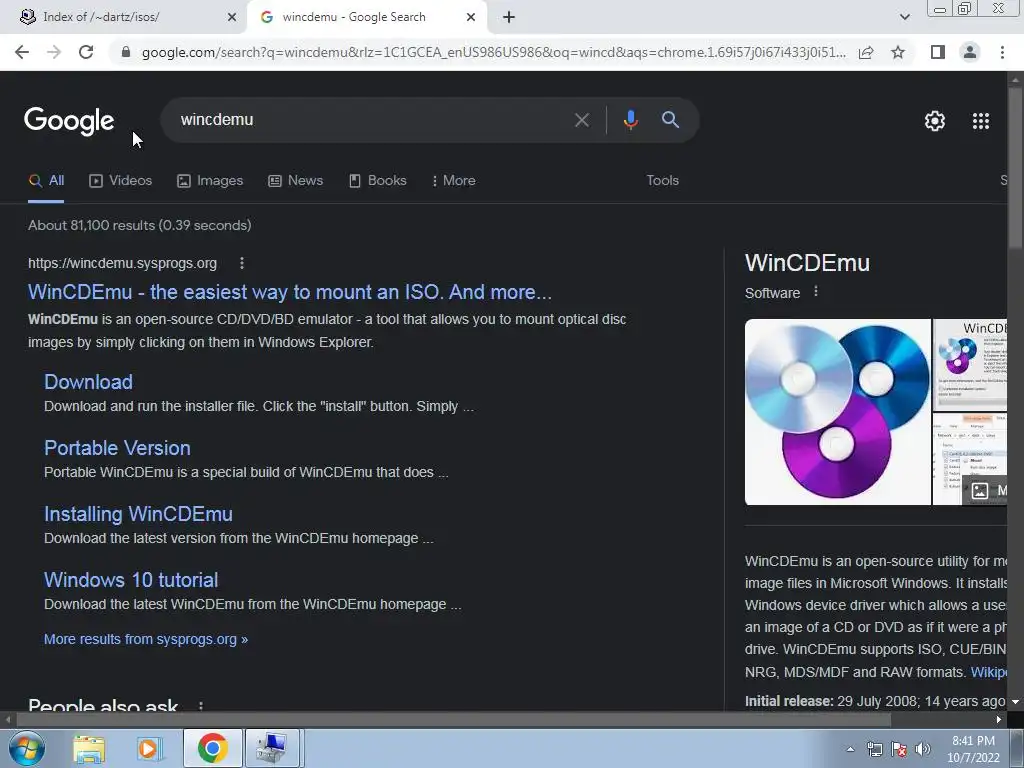Image resolution: width=1024 pixels, height=768 pixels.
Task: Open the Installing WinCDEmu sitelink
Action: 138,514
